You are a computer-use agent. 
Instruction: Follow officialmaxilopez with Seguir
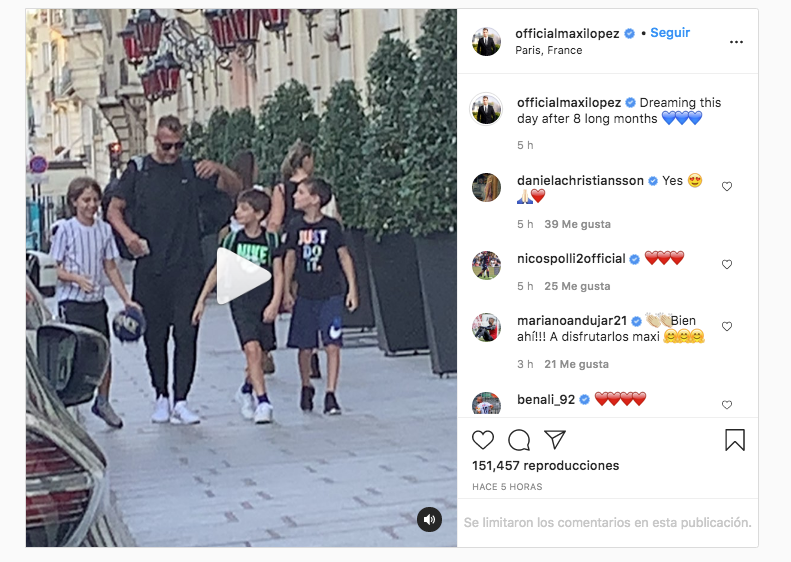click(669, 33)
